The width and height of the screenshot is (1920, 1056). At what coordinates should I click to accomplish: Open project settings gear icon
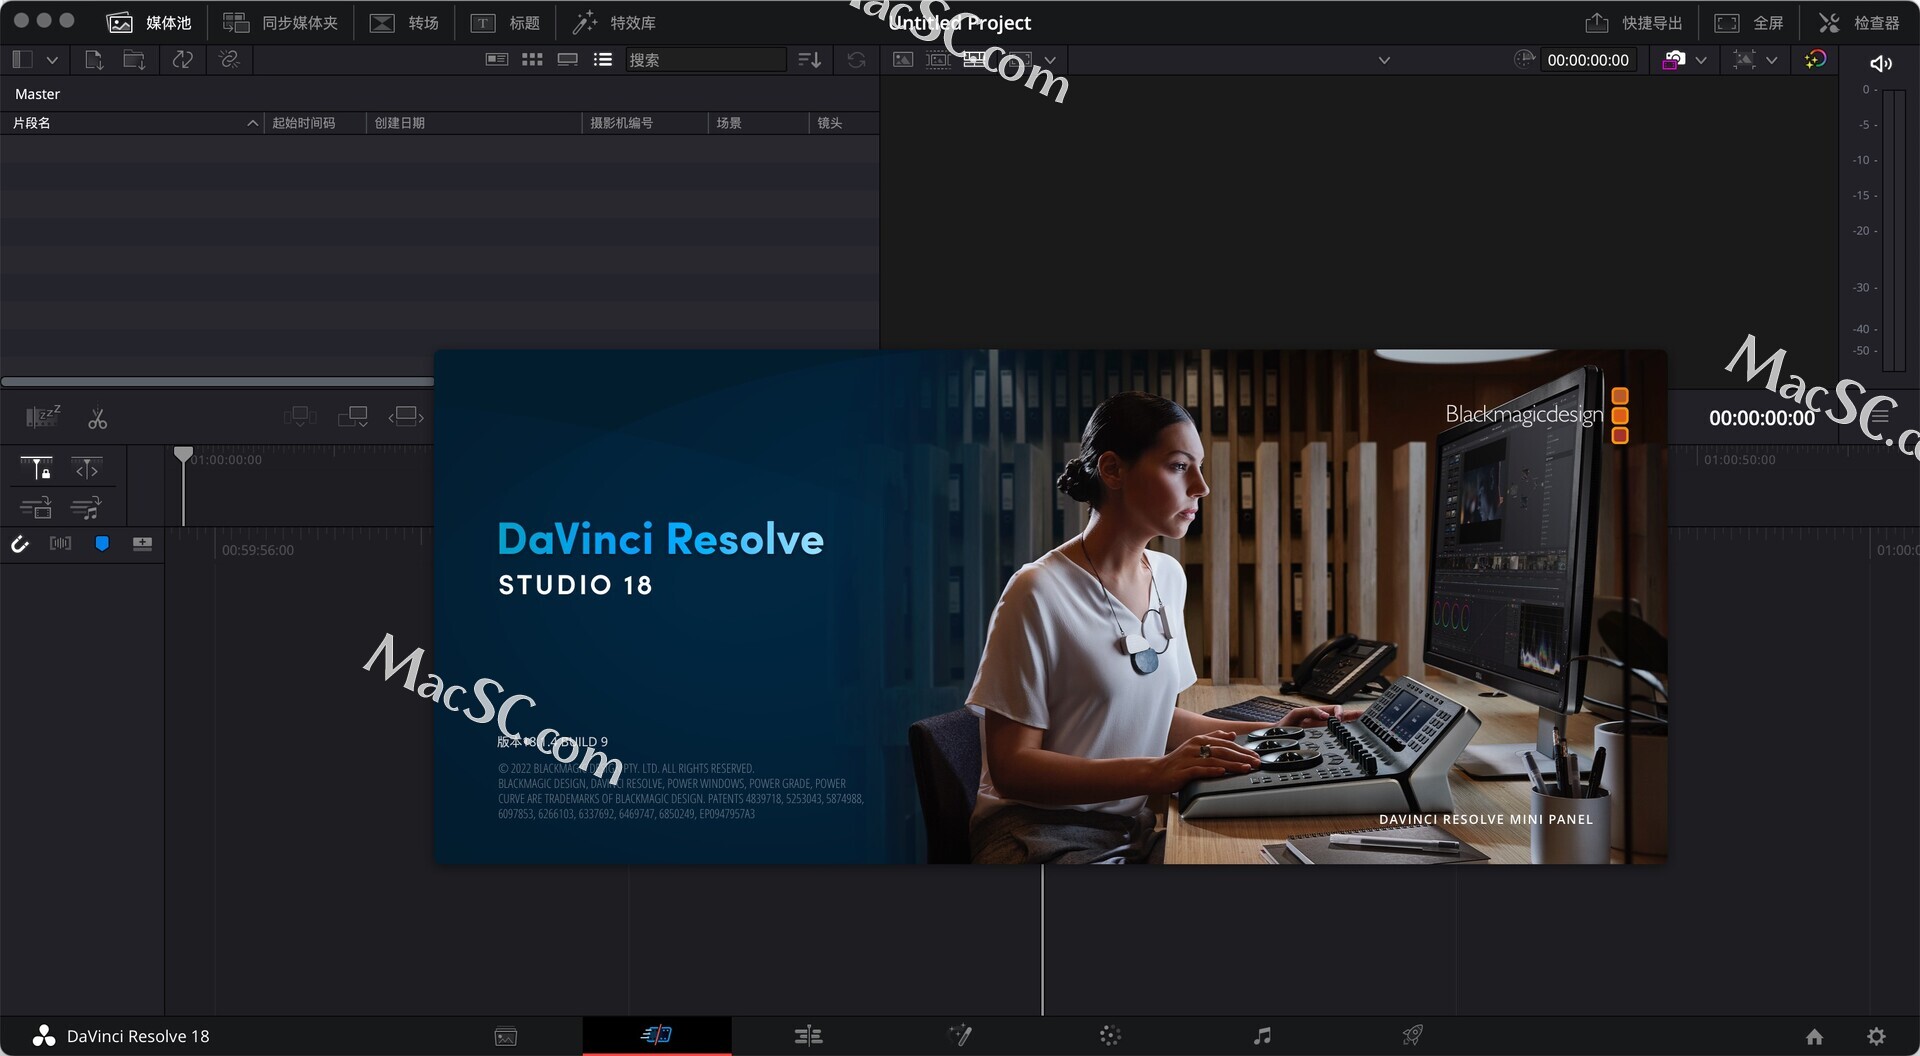1876,1037
